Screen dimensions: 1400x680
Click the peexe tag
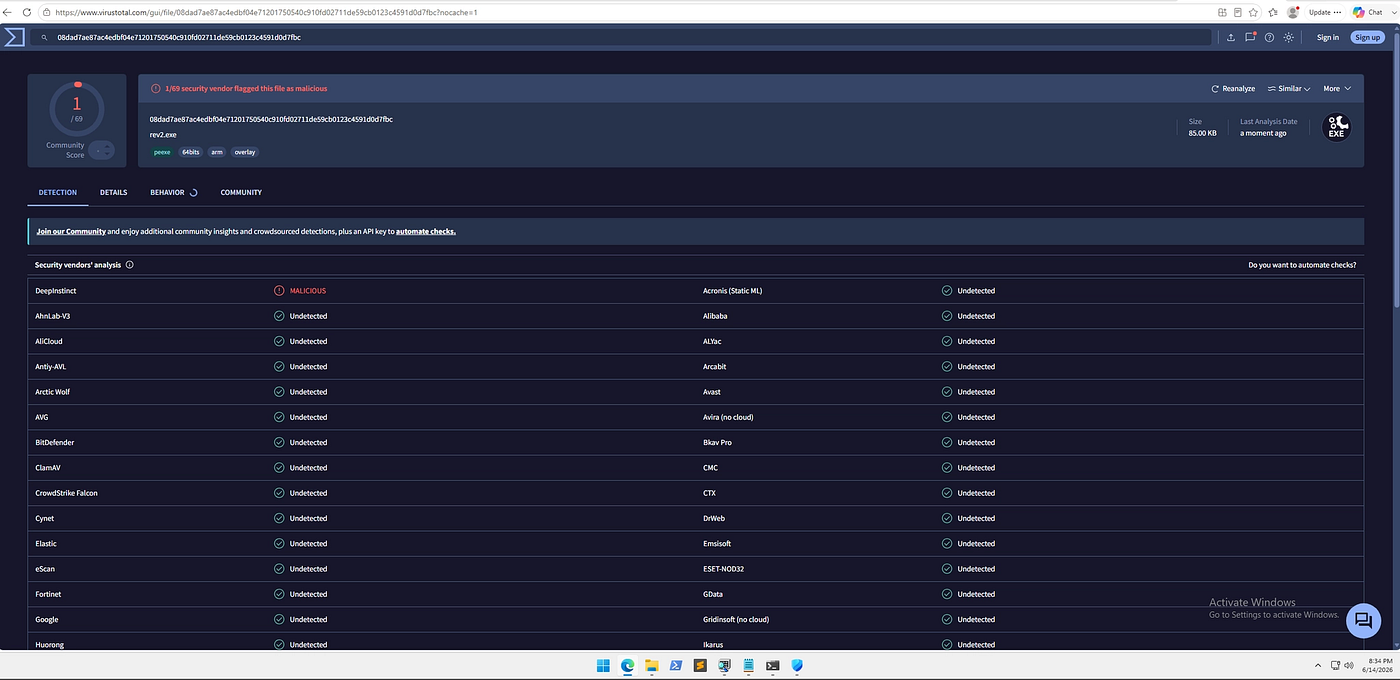tap(162, 152)
